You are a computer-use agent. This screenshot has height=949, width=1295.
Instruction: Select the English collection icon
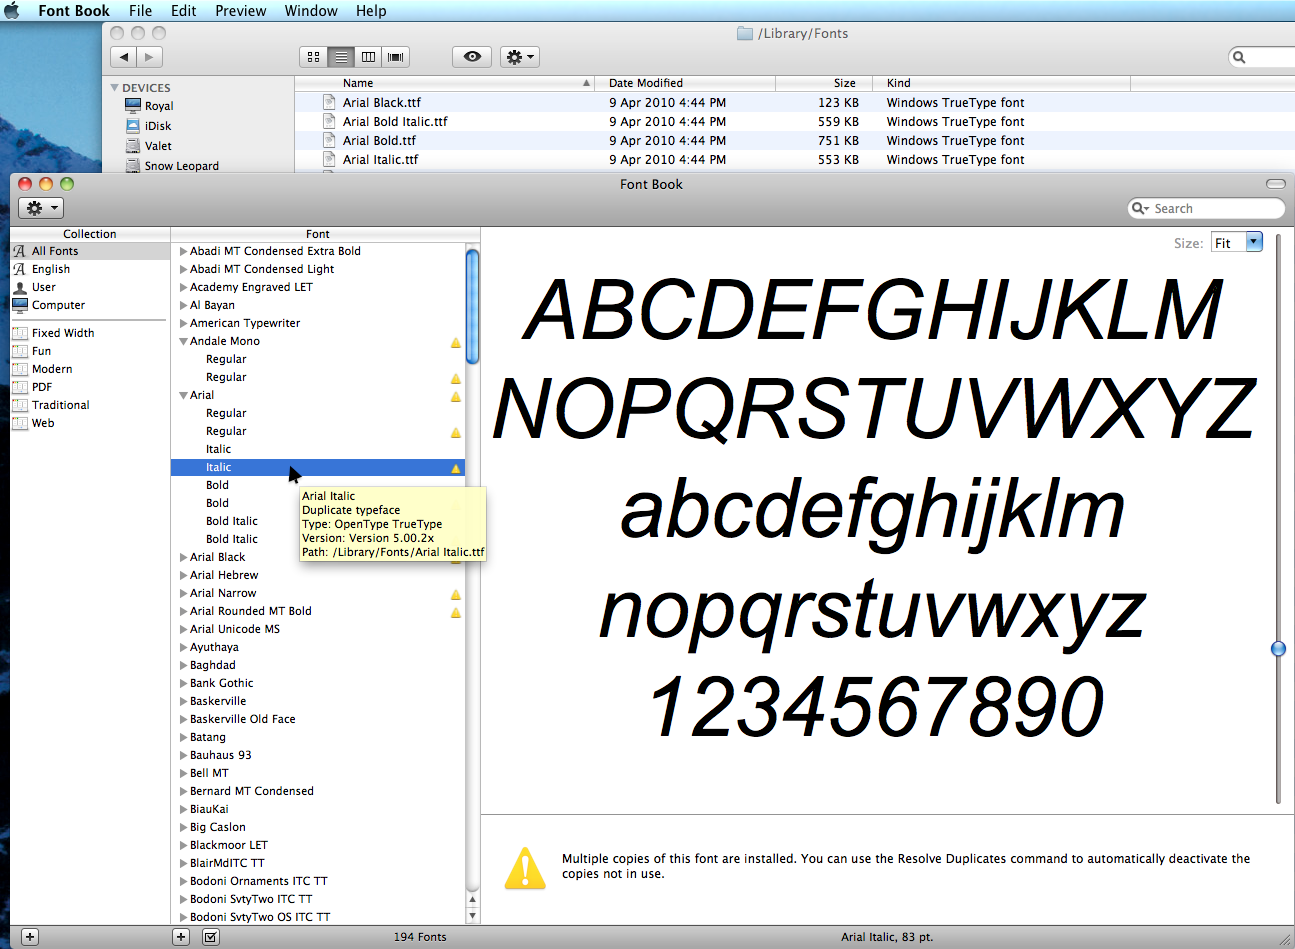[19, 269]
